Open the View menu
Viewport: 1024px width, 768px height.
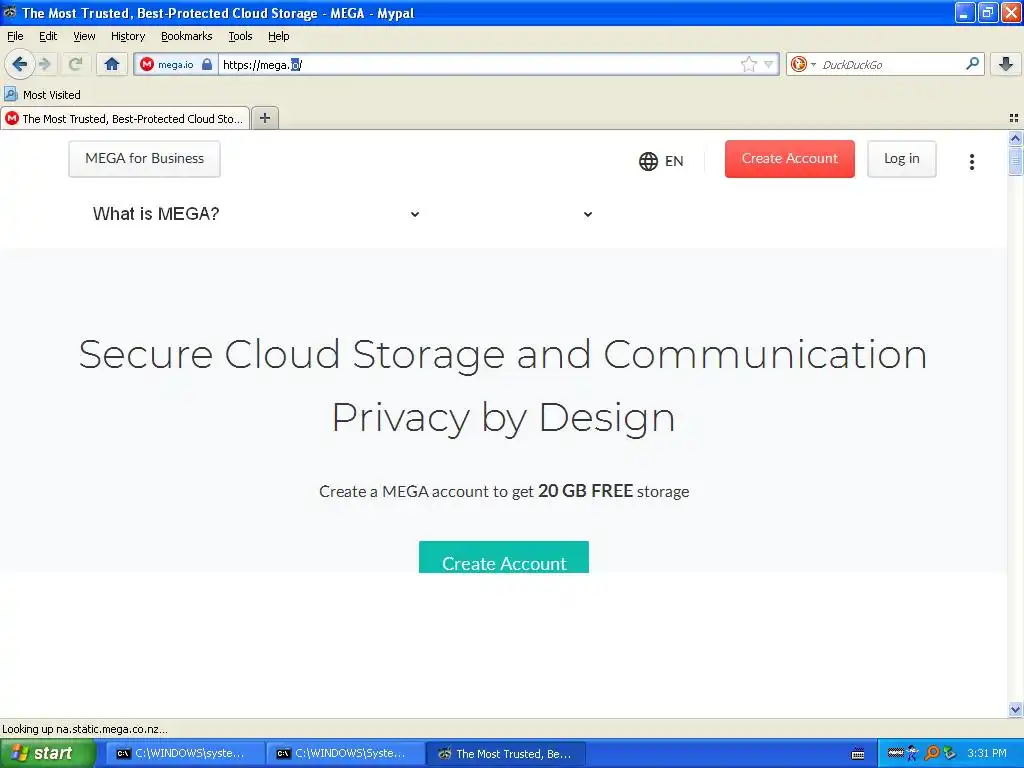(84, 36)
